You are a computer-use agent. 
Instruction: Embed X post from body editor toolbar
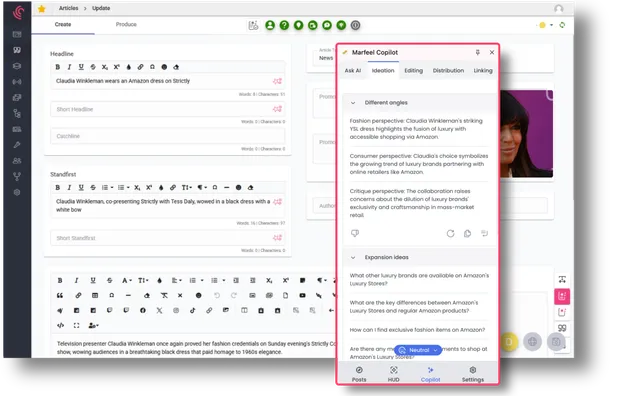[x=159, y=310]
